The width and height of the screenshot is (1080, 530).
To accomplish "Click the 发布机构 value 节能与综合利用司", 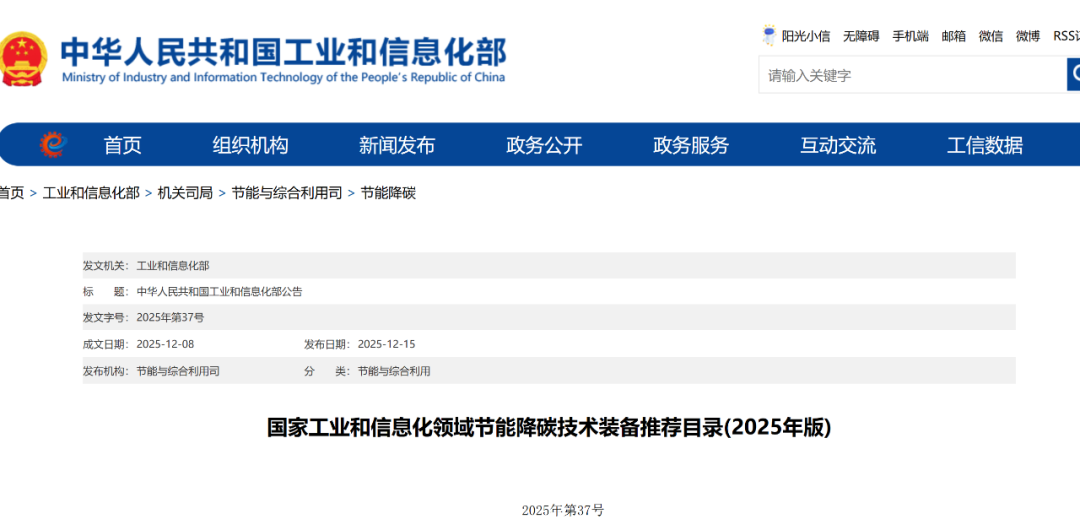I will [178, 371].
